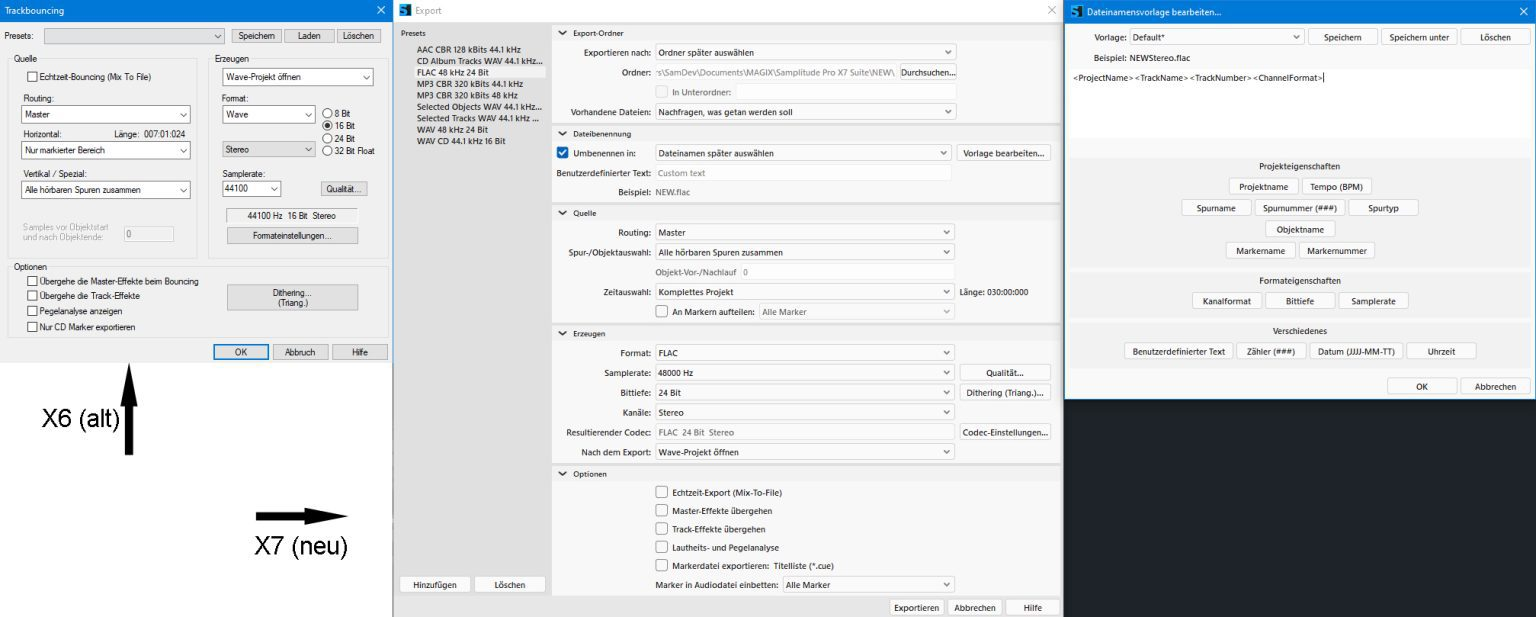Select the 8 Bit radio button
This screenshot has width=1536, height=617.
pyautogui.click(x=328, y=113)
